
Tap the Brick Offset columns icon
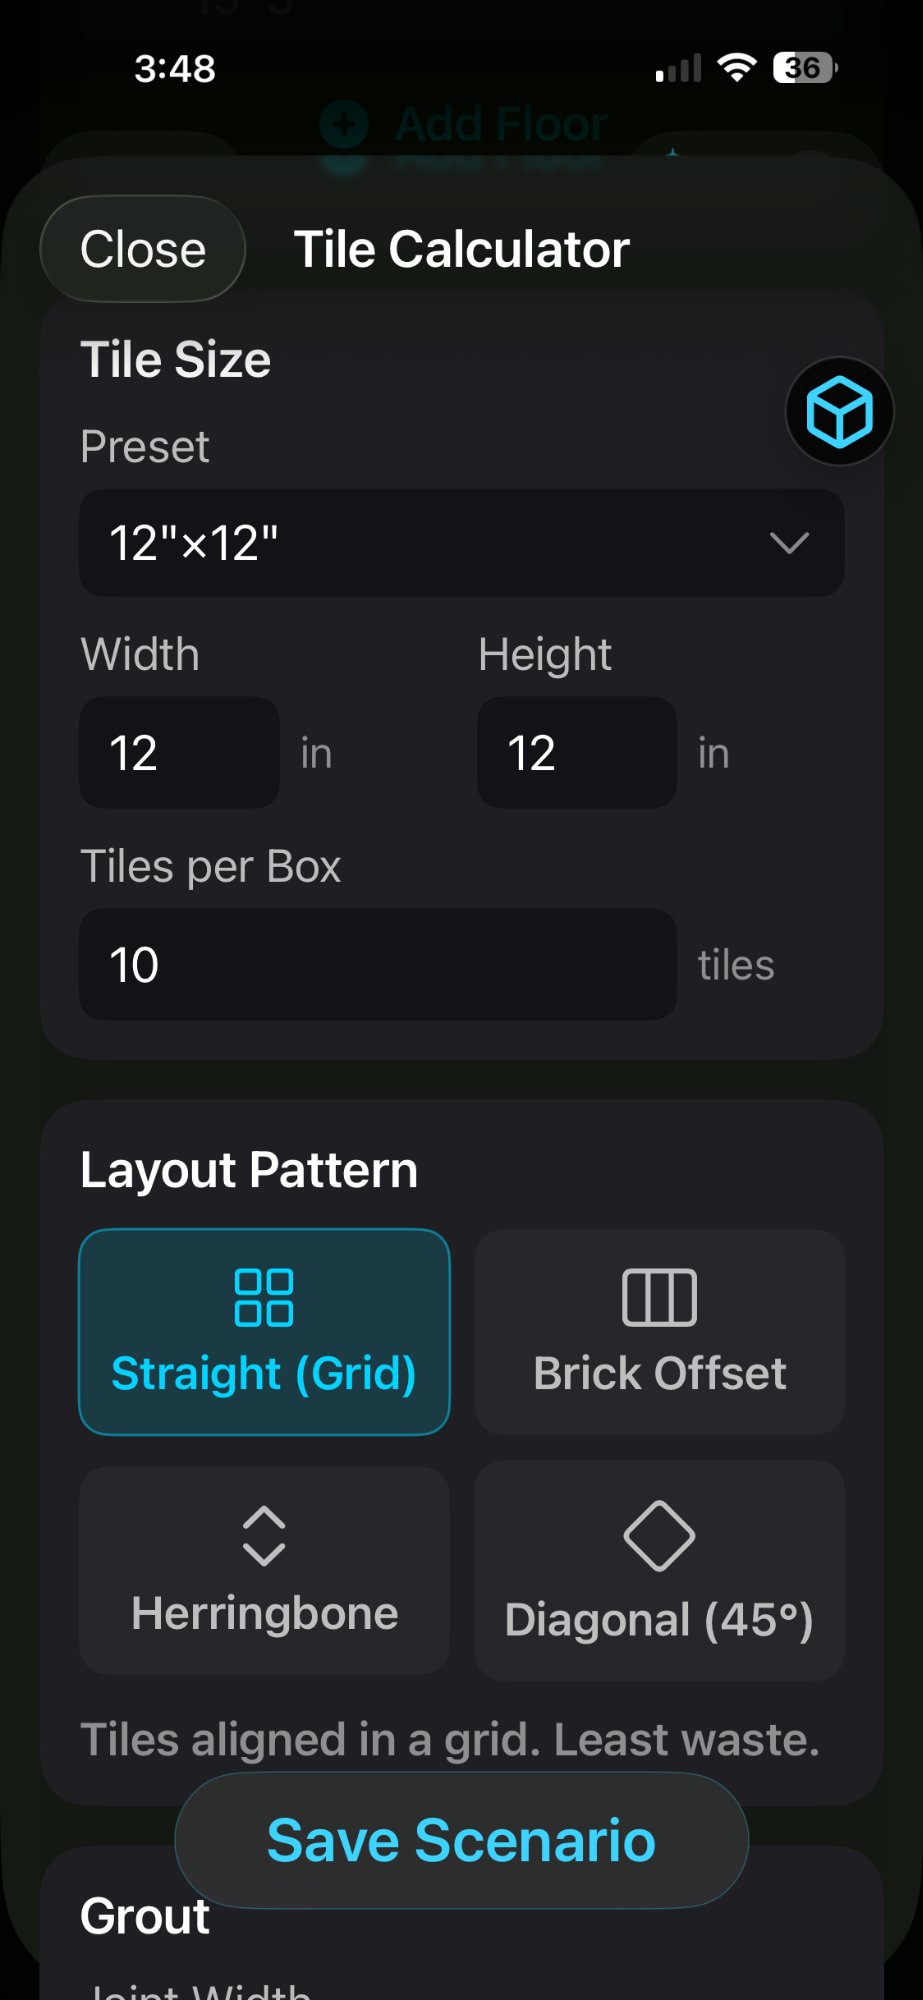(659, 1297)
